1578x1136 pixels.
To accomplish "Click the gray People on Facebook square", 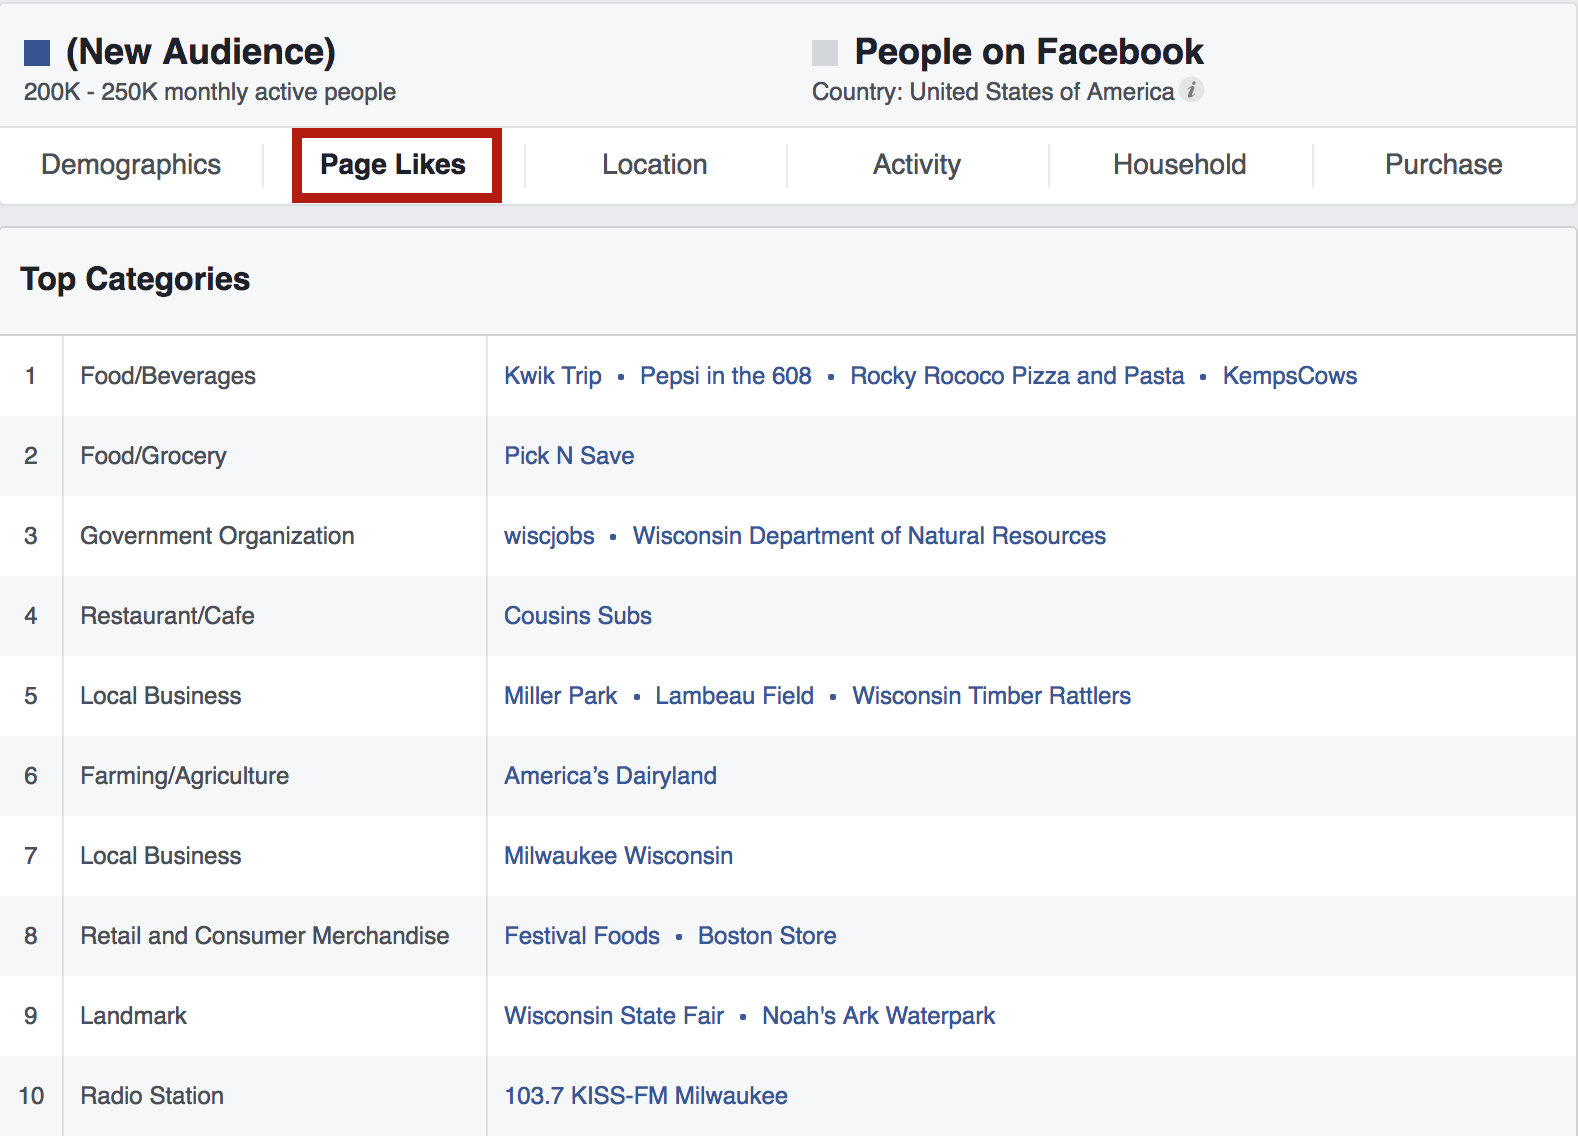I will 825,53.
